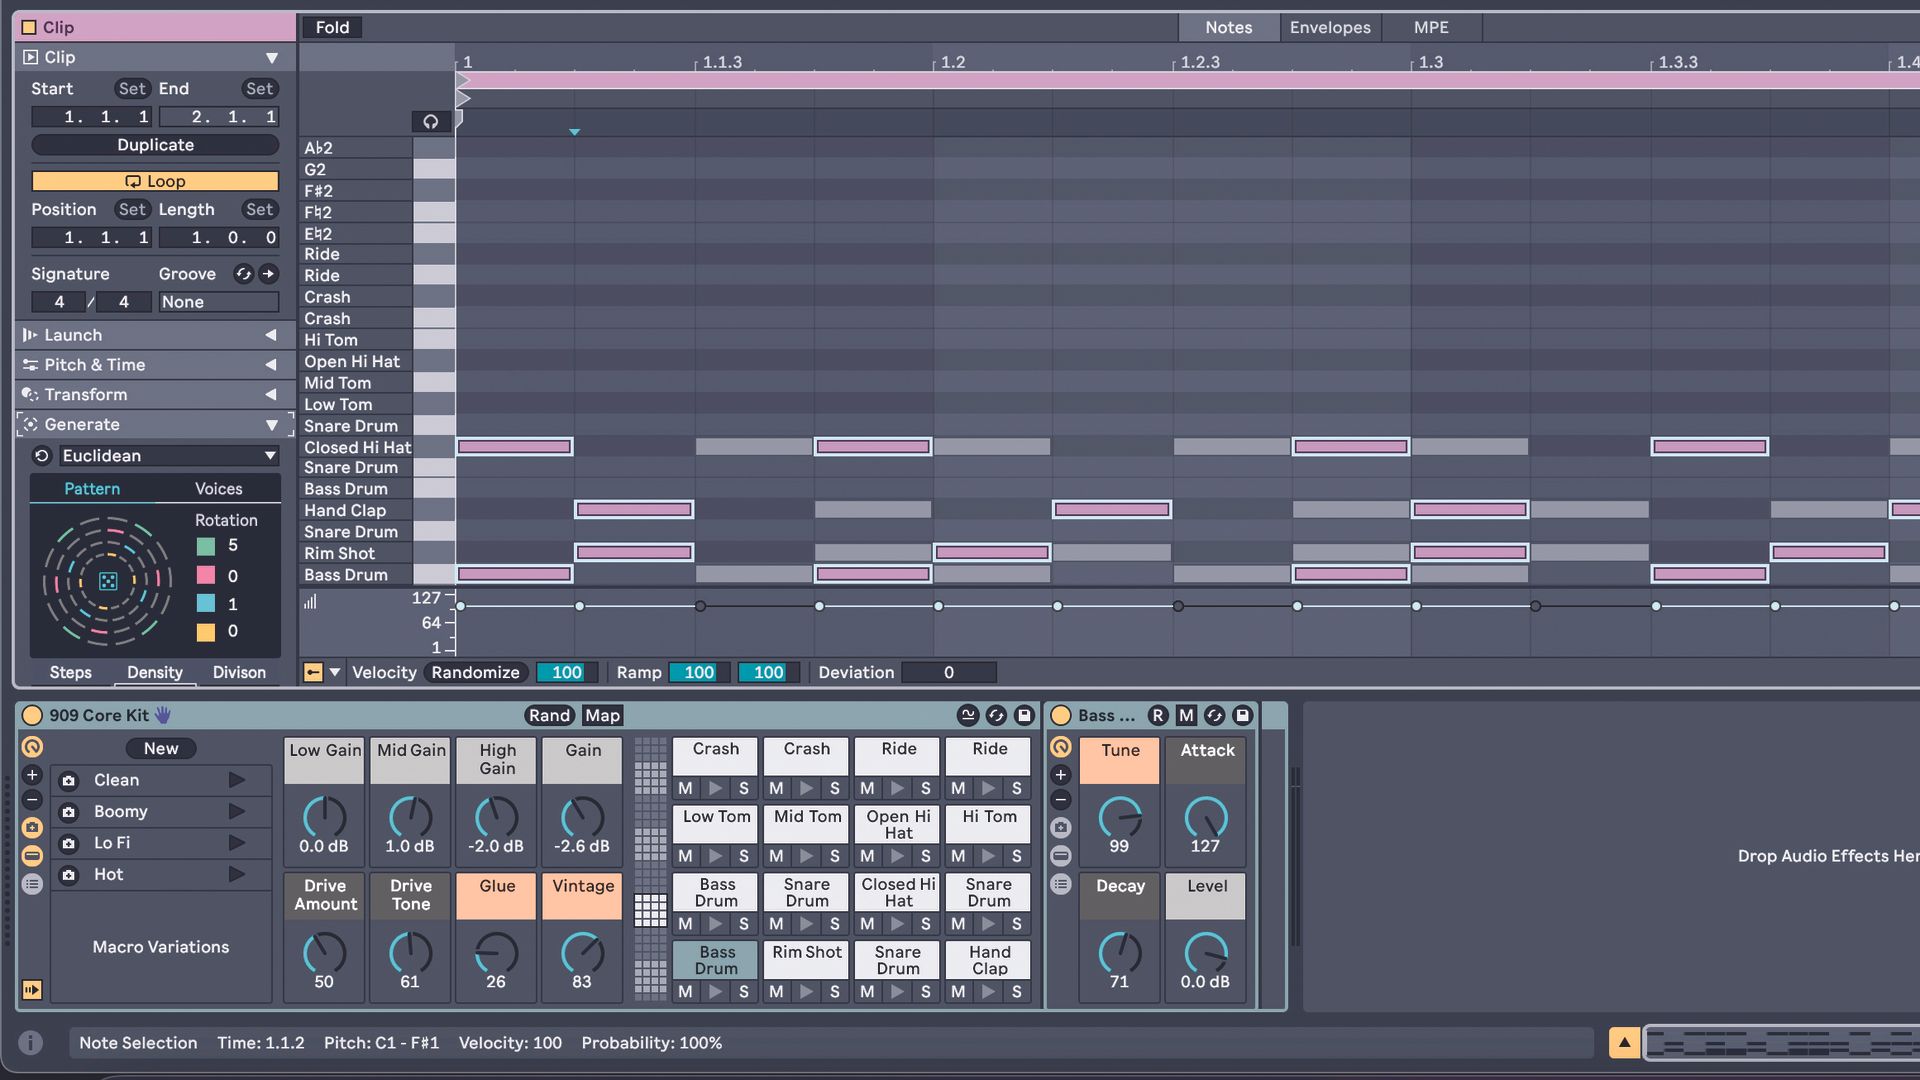Launch the Boomy macro variation

point(237,812)
